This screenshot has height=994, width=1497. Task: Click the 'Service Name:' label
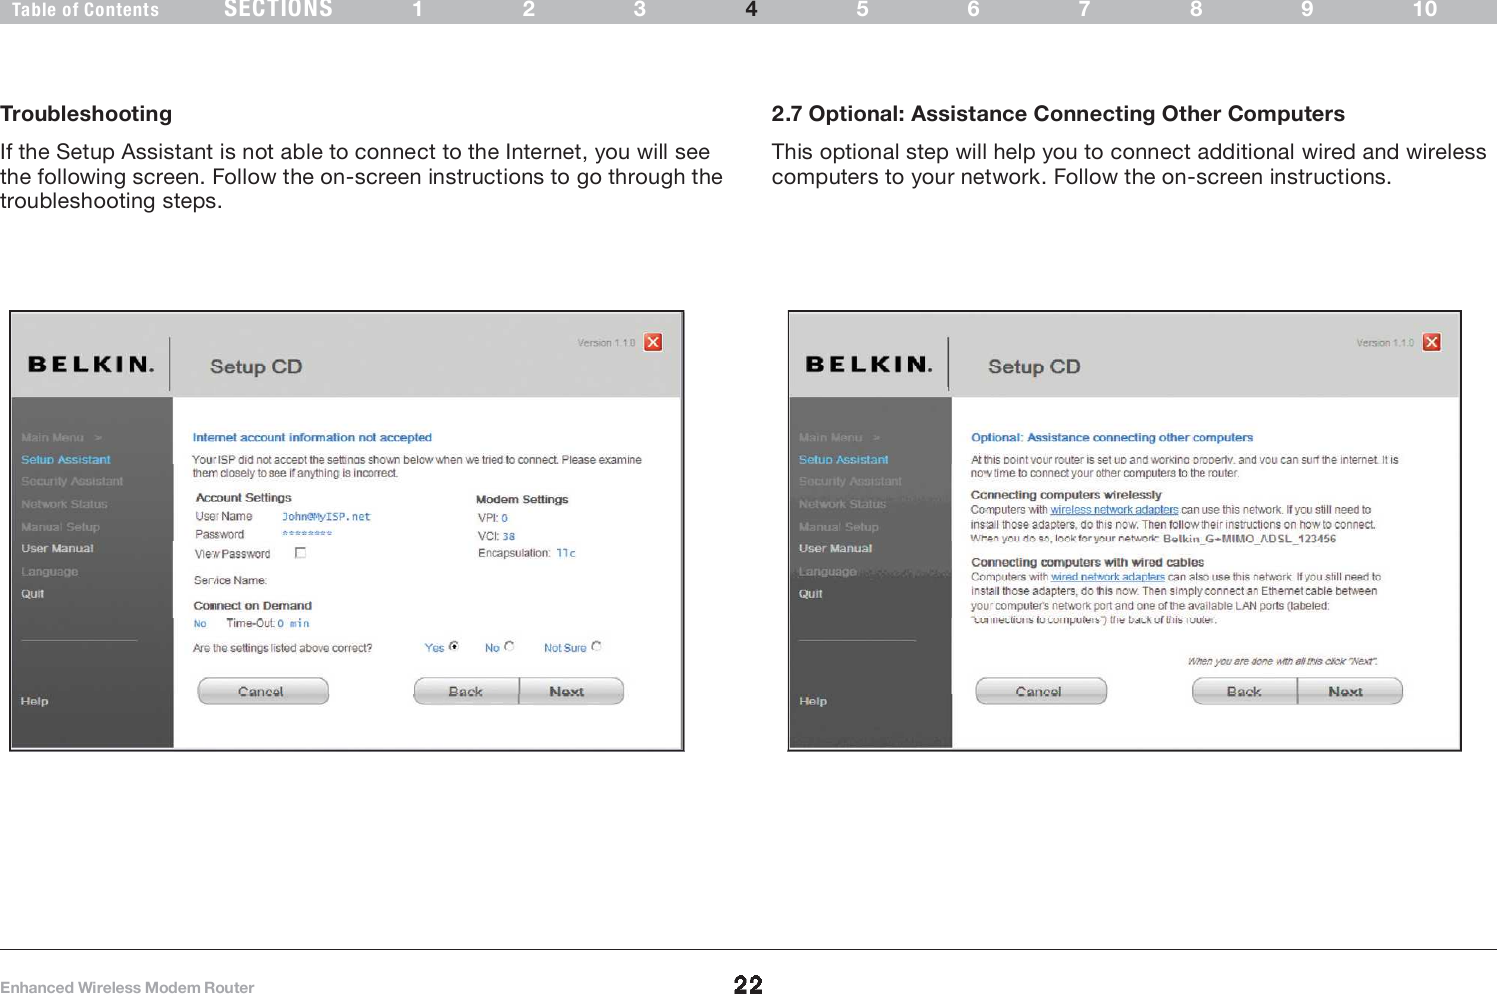(230, 580)
